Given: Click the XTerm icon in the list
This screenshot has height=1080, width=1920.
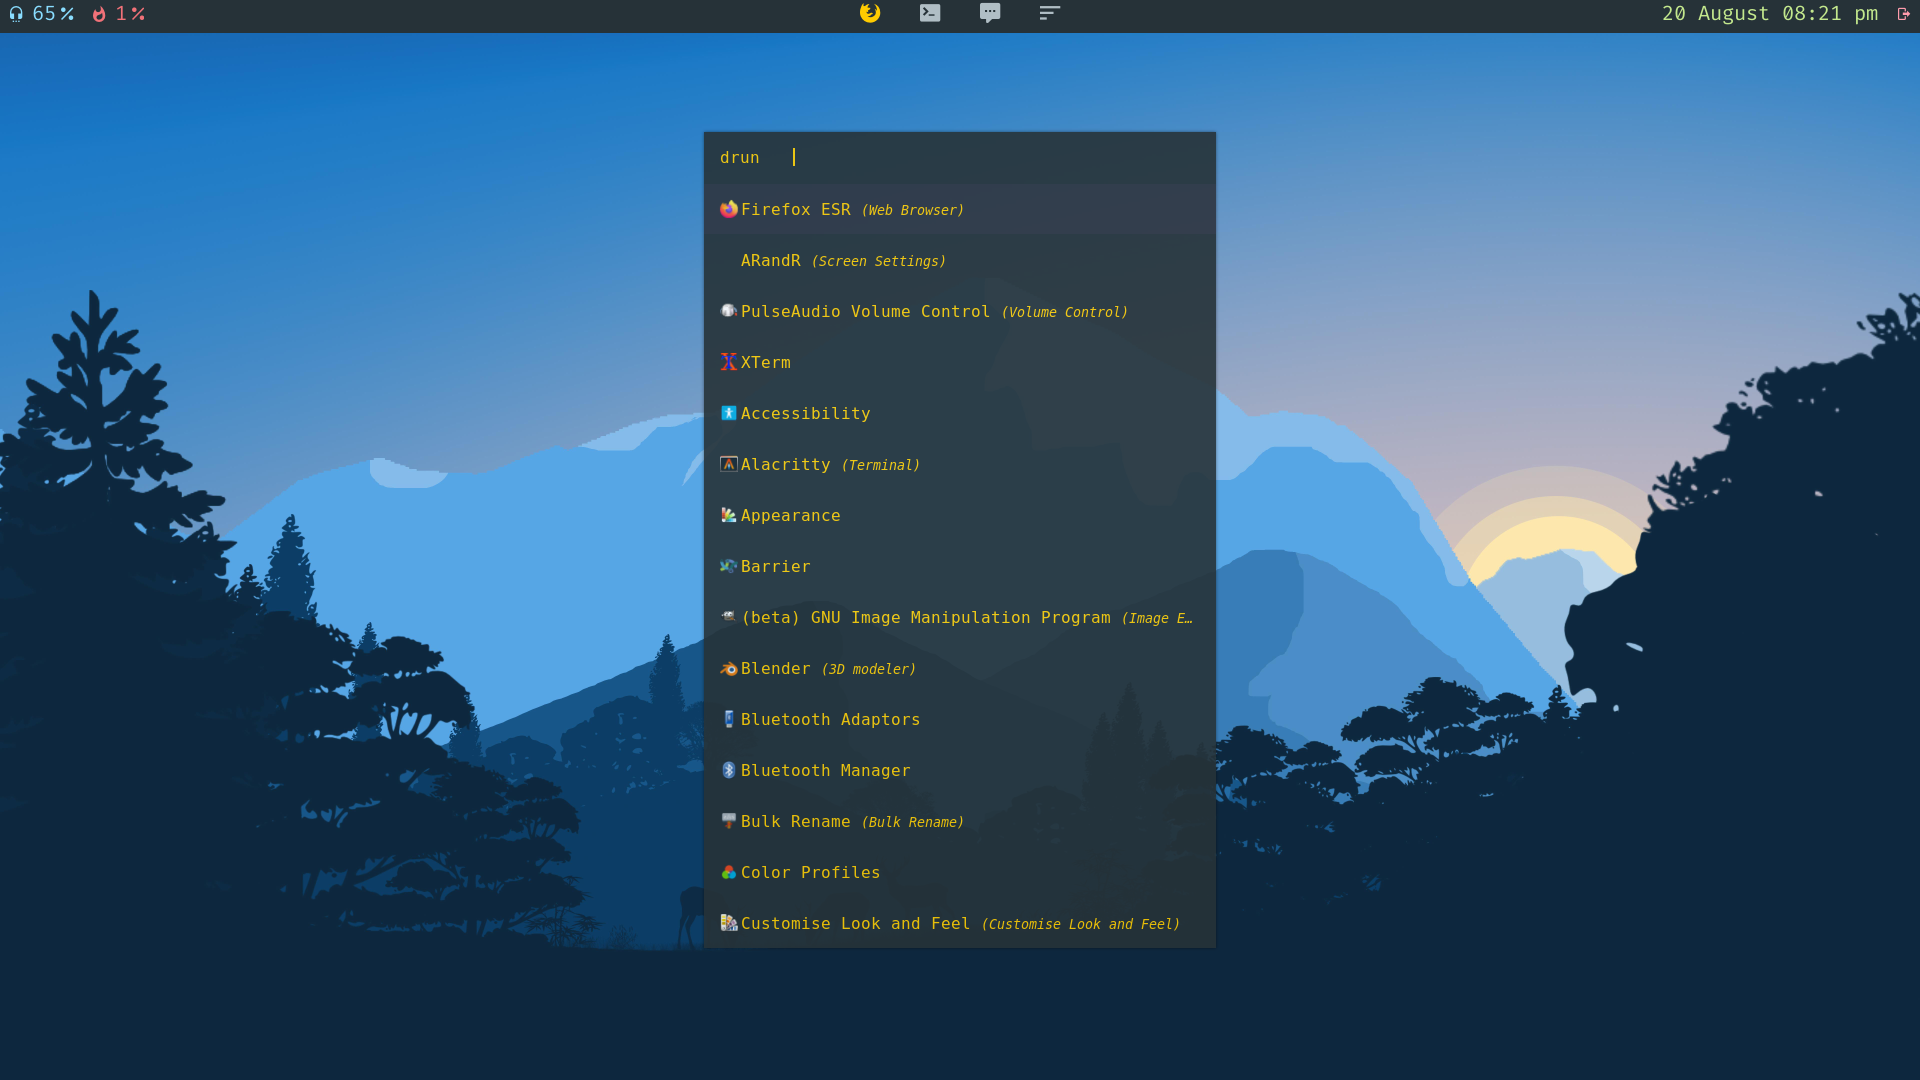Looking at the screenshot, I should click(729, 362).
